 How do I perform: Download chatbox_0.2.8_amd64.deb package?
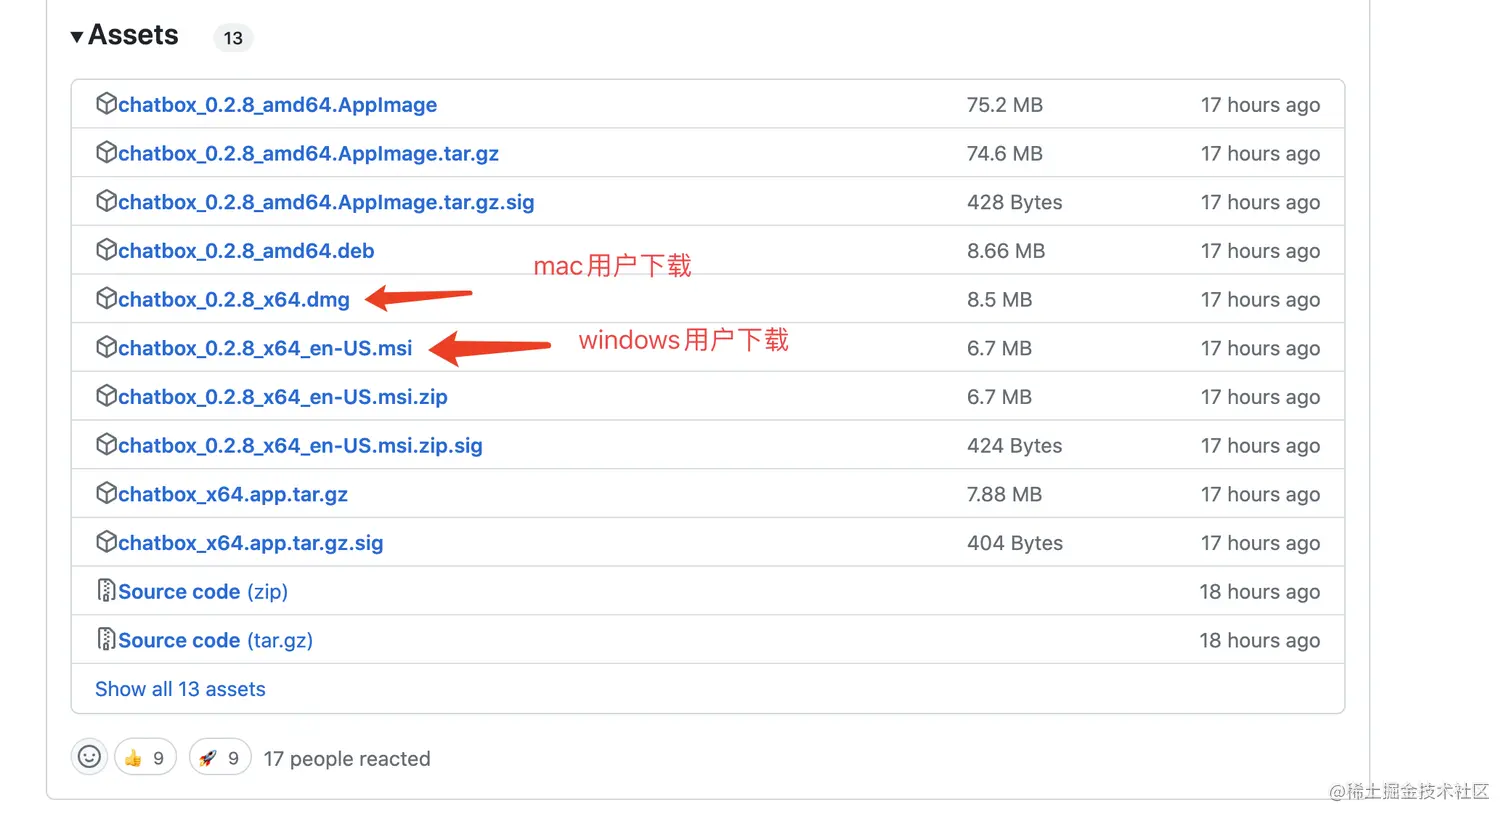click(x=246, y=251)
